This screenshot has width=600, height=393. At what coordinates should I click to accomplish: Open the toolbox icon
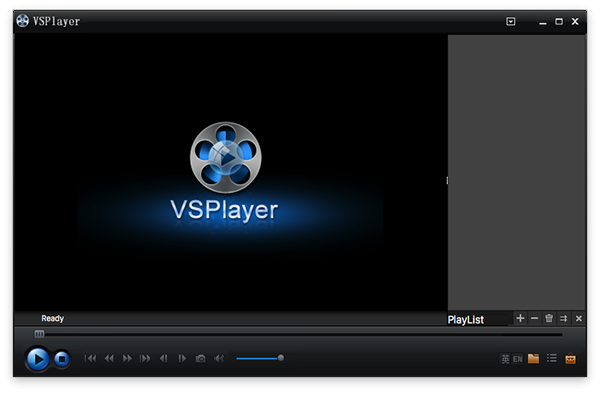(x=571, y=359)
